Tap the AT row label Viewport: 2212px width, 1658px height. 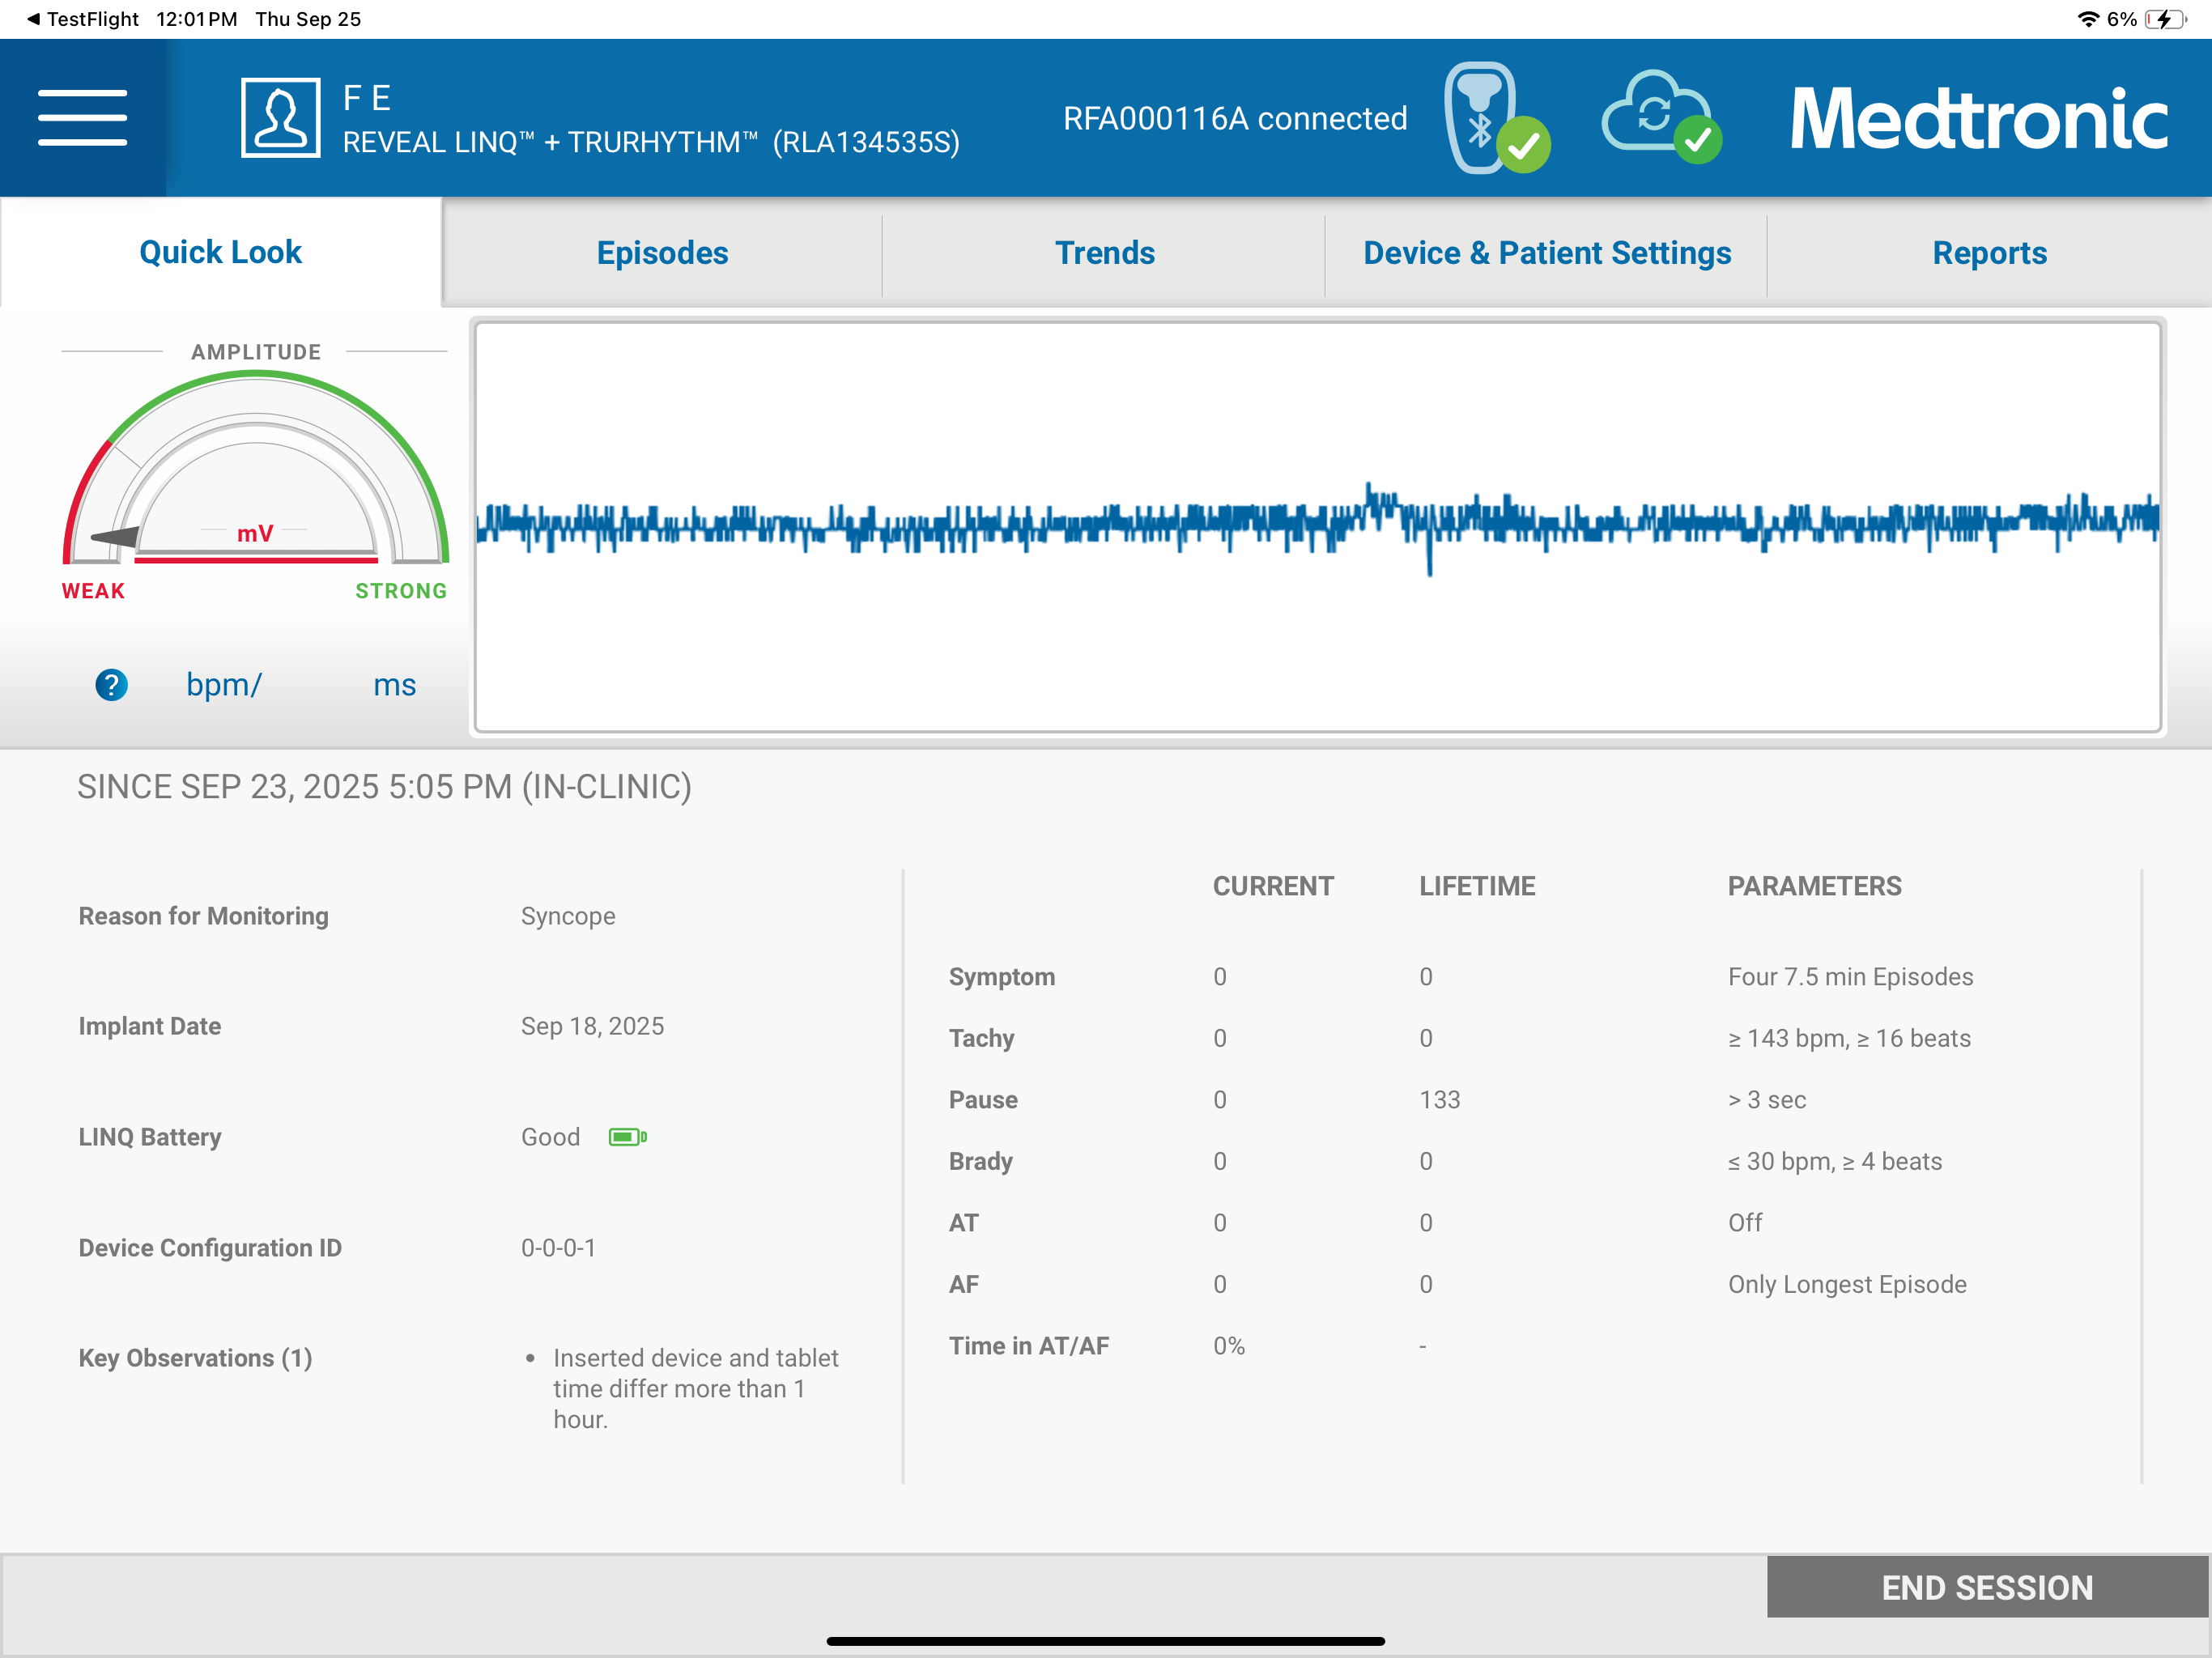point(963,1223)
